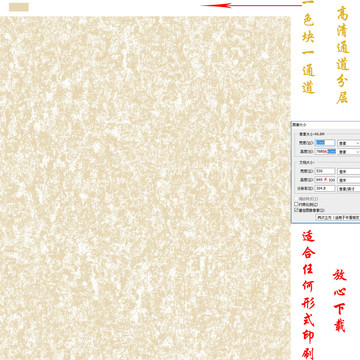360x360 pixels.
Task: Disable the Resample Image checkbox
Action: 296,210
